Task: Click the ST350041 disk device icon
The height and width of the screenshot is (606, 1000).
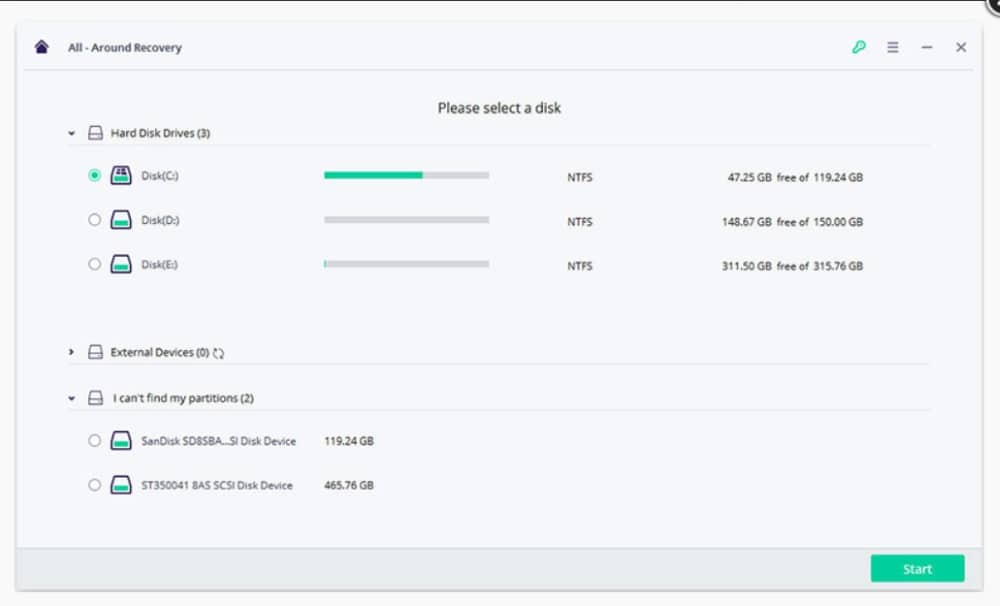Action: (121, 485)
